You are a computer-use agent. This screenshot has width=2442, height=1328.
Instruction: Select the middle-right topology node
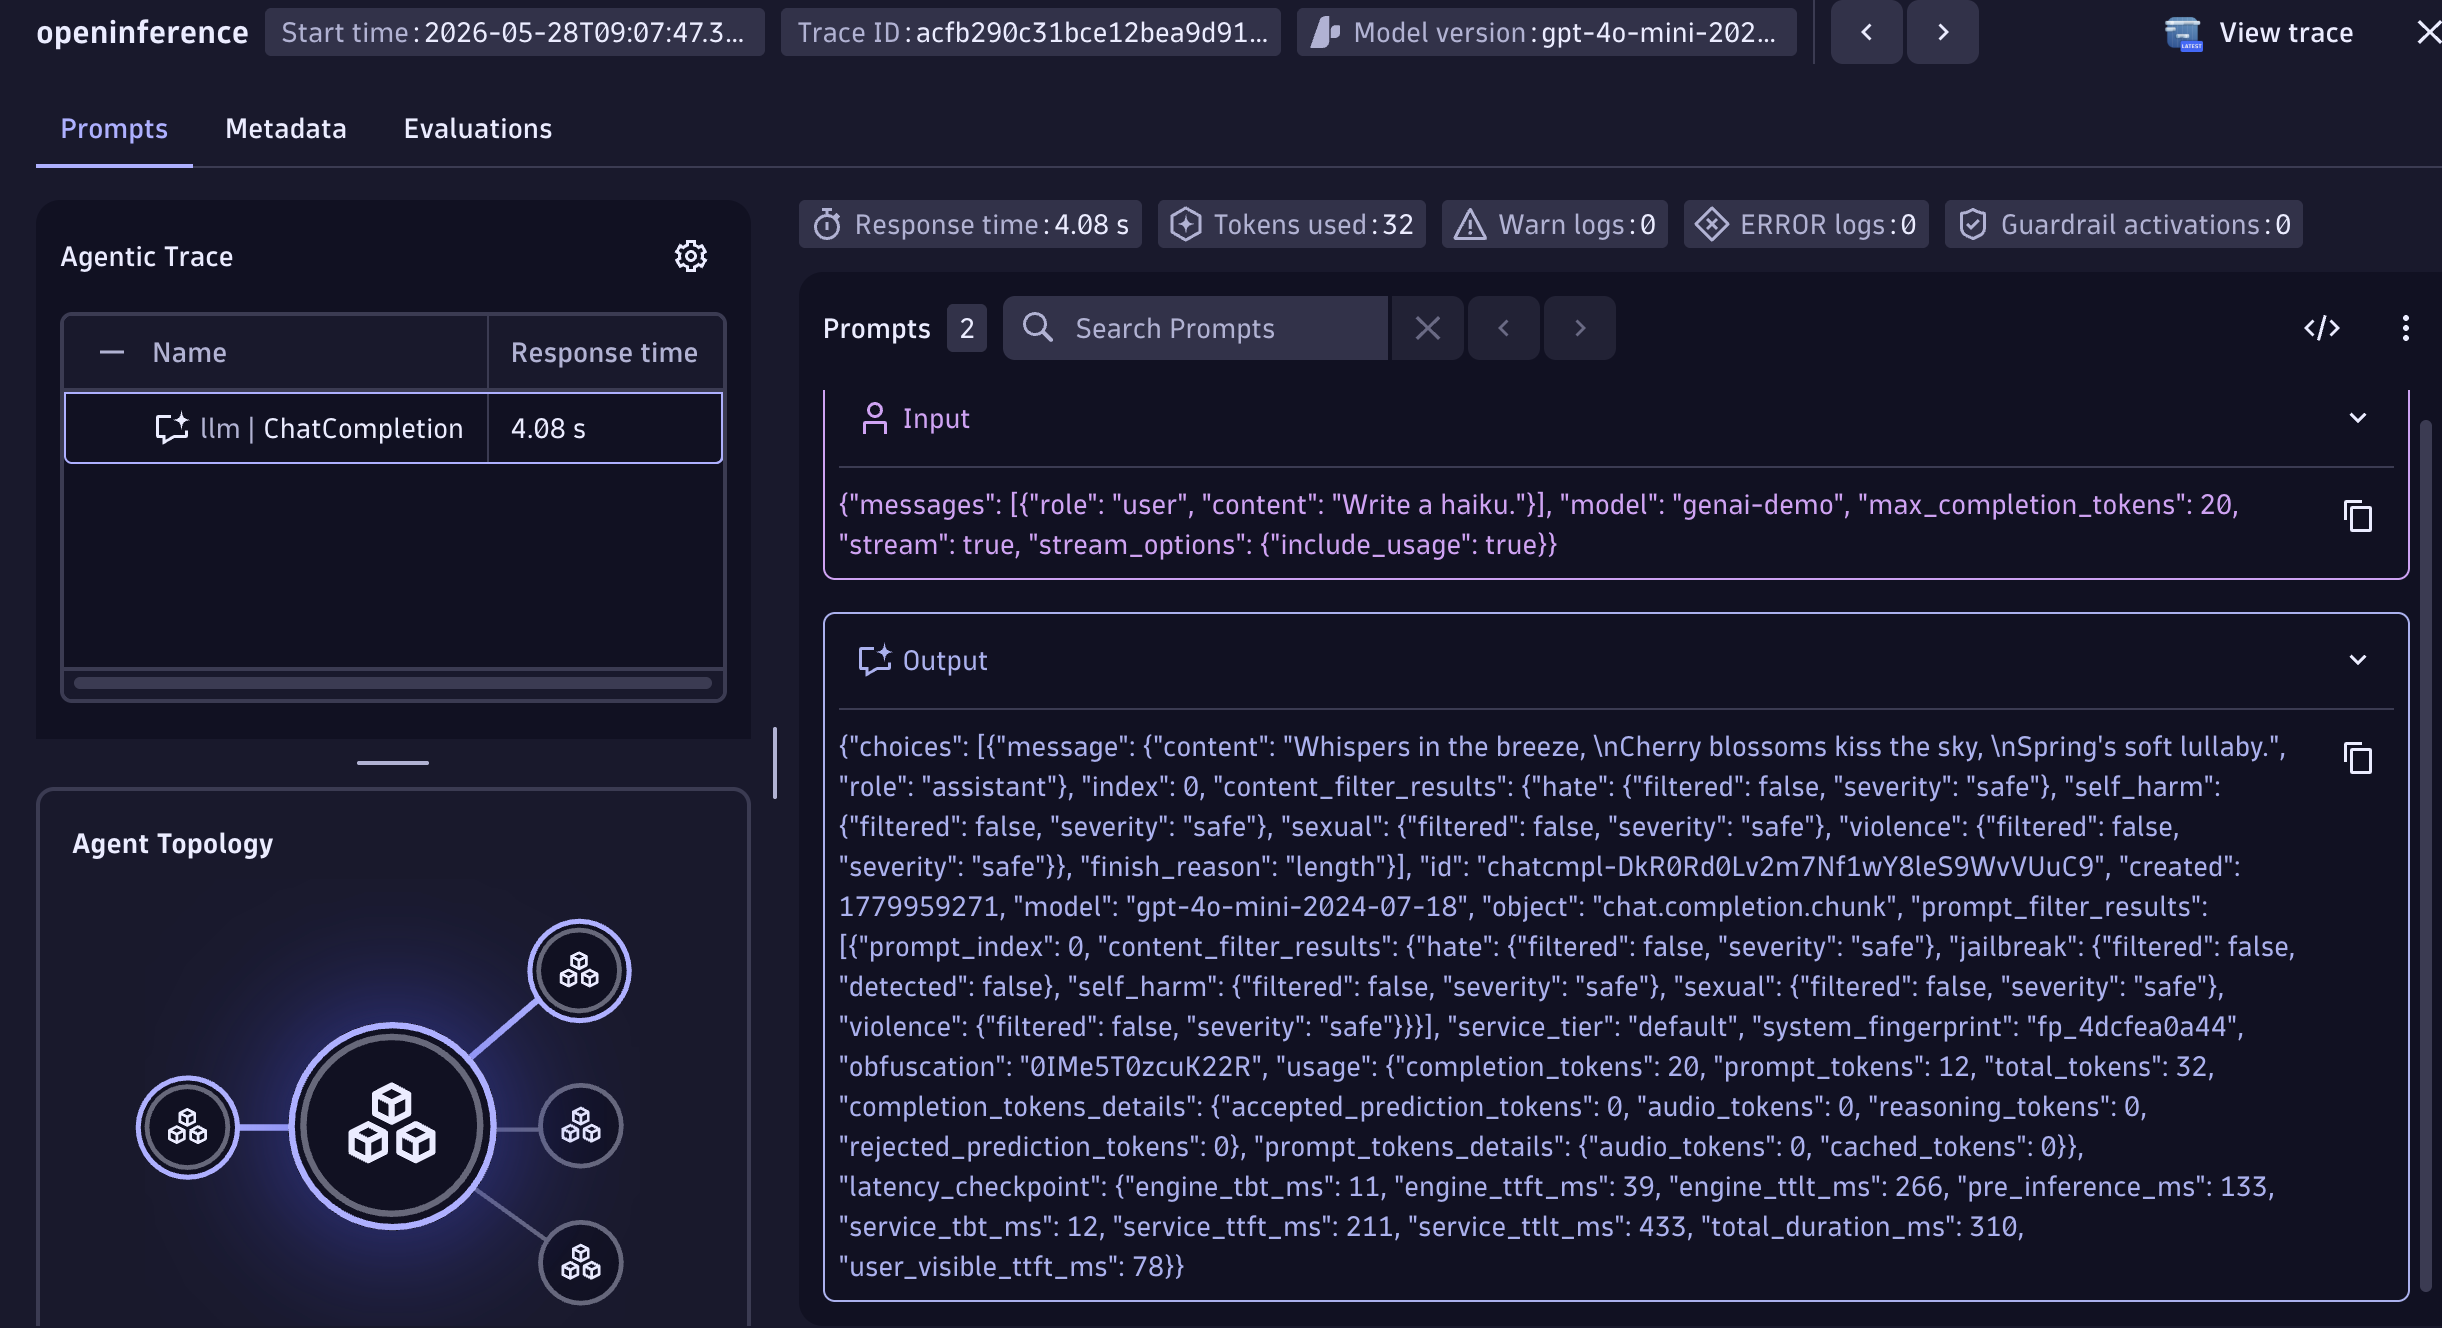coord(580,1126)
